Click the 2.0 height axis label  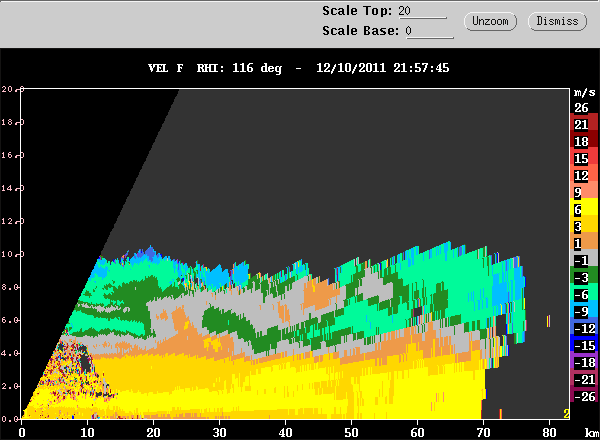(x=10, y=386)
